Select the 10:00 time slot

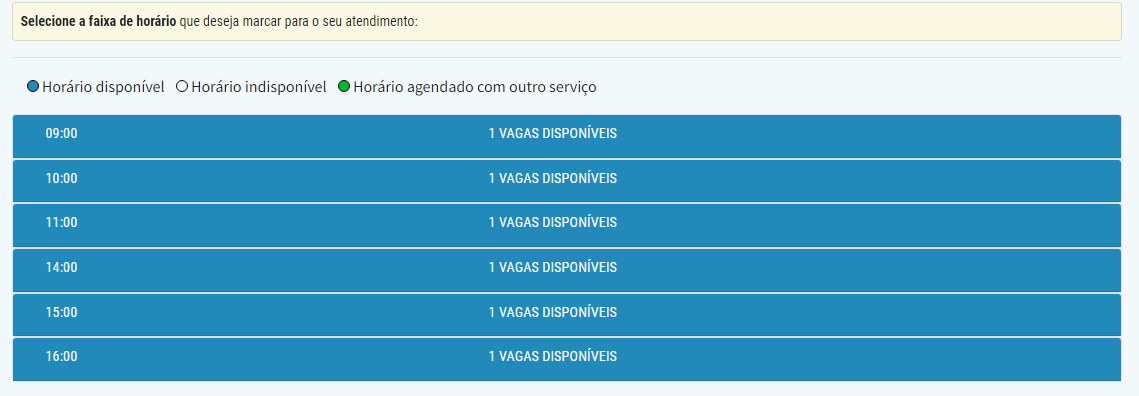pos(567,181)
